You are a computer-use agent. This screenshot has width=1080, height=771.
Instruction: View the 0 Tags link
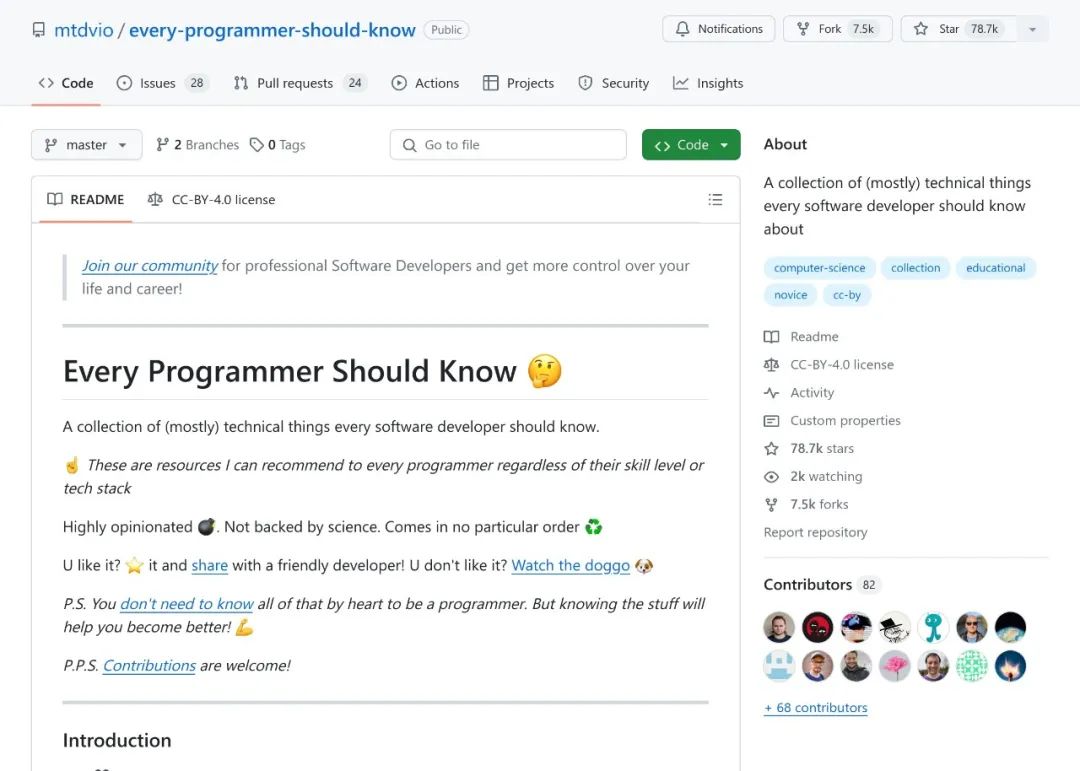tap(277, 145)
